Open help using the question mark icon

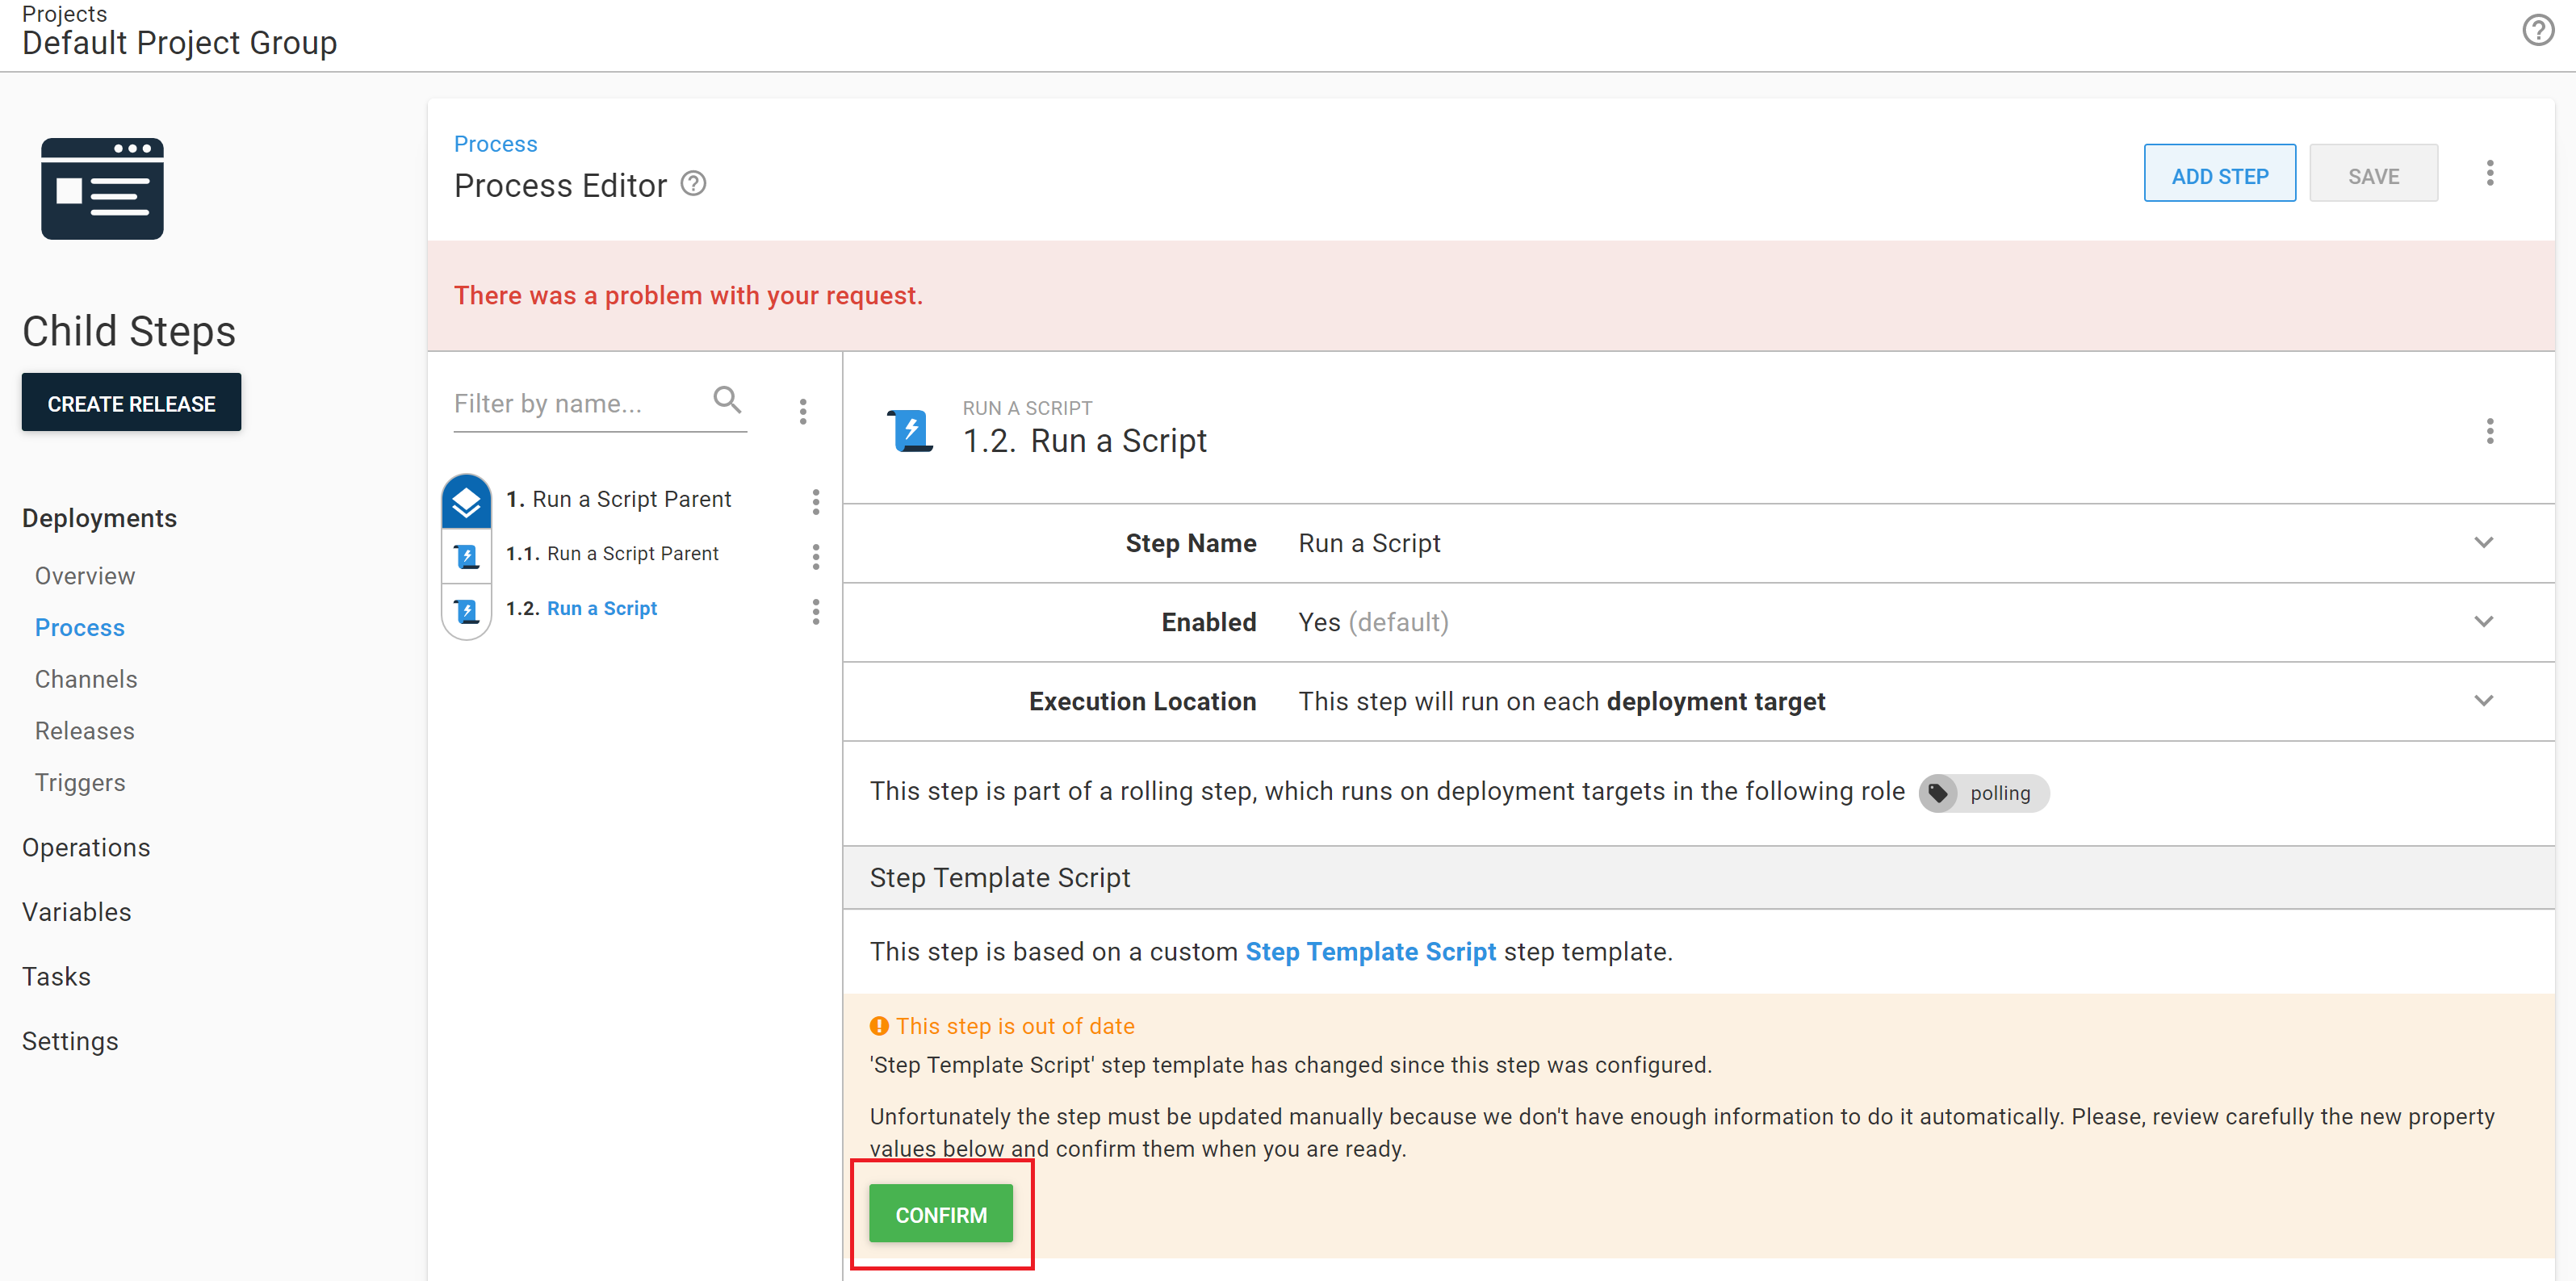click(2538, 30)
